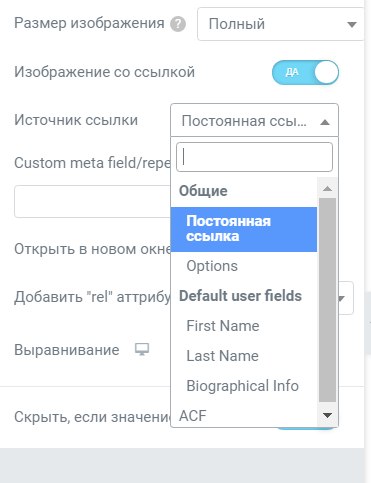
Task: Collapse the Источник ссылки dropdown
Action: tap(254, 120)
